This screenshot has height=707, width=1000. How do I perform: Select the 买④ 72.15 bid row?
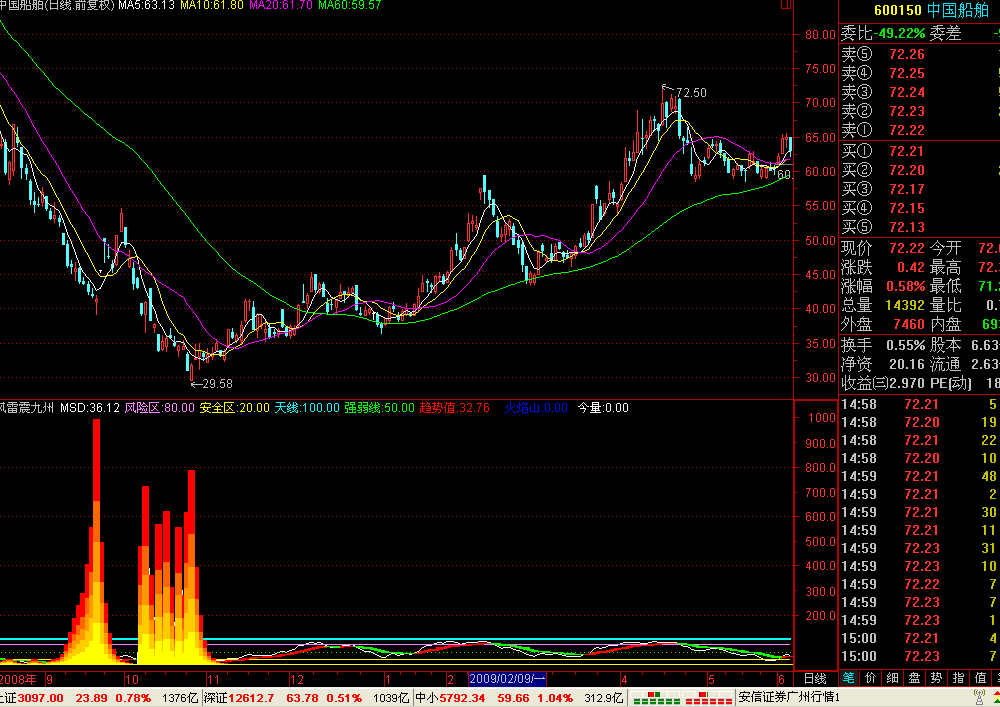pos(920,208)
